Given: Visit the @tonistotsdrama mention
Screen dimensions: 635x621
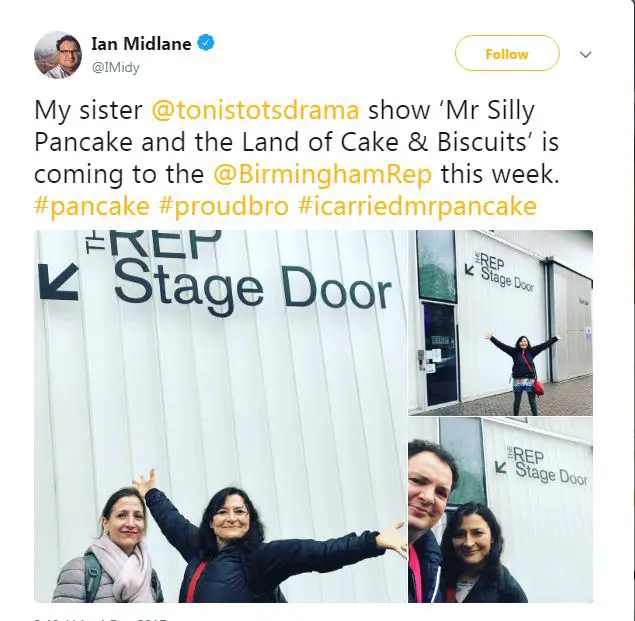Looking at the screenshot, I should (x=255, y=110).
